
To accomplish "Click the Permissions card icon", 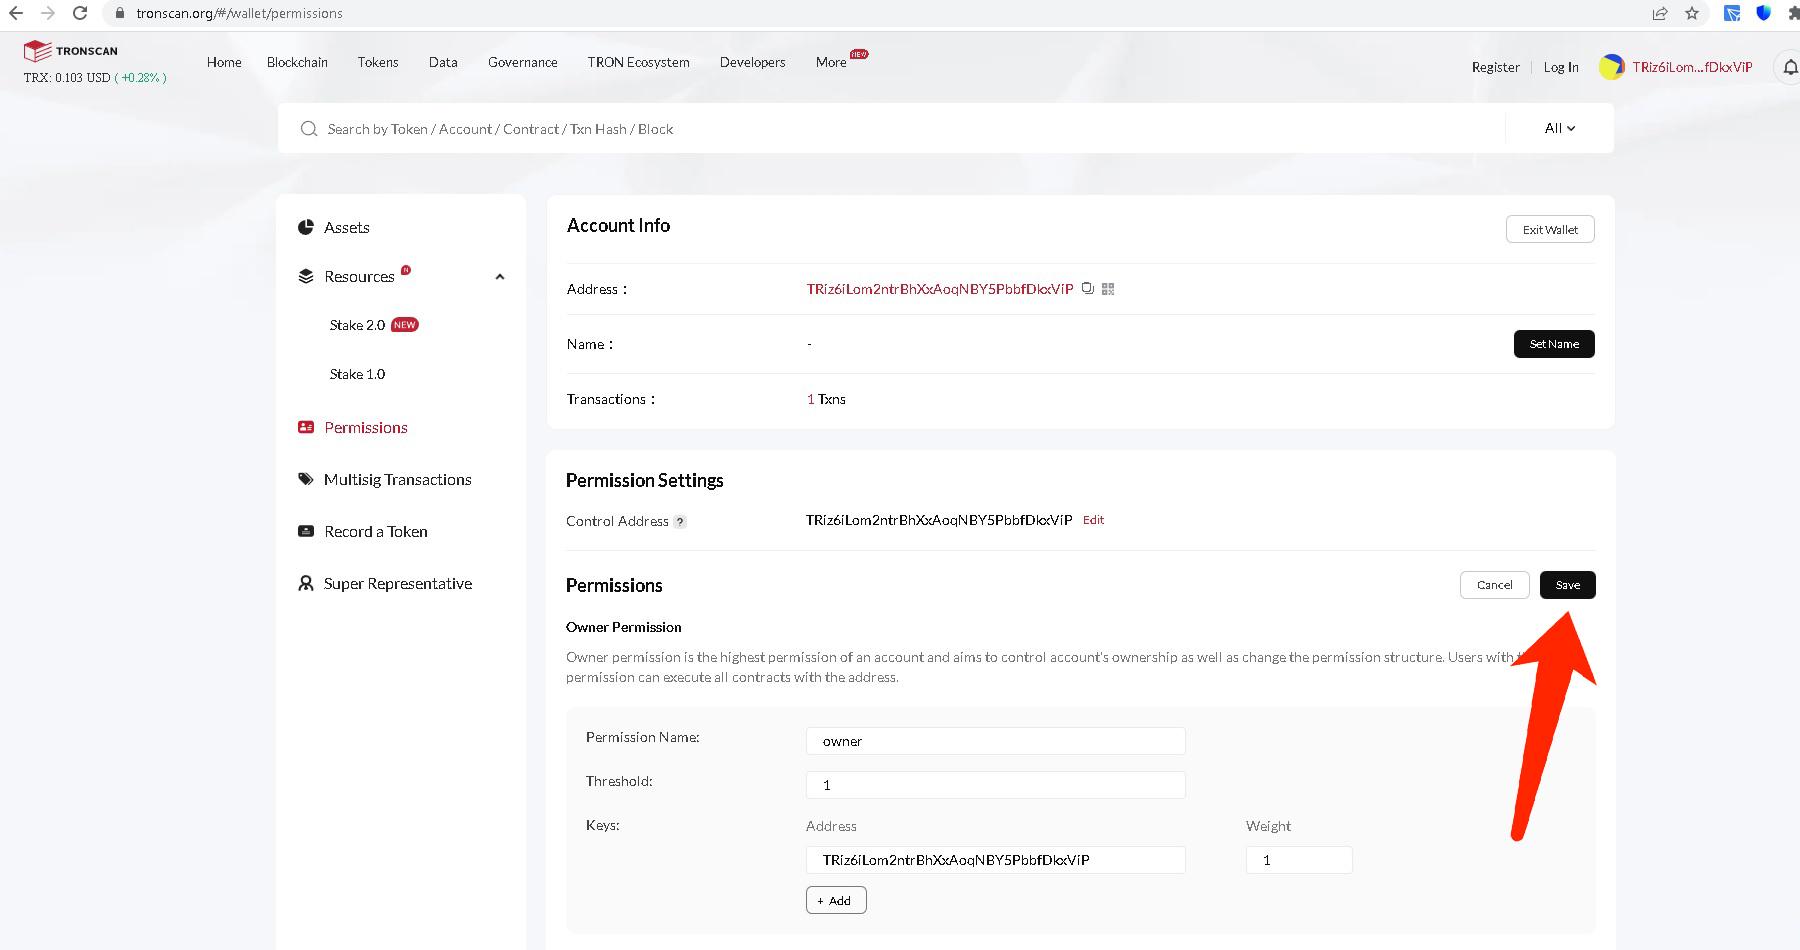I will 306,427.
